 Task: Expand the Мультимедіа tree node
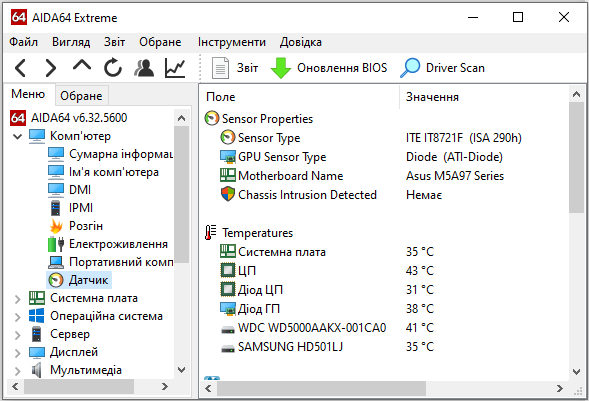tap(17, 371)
